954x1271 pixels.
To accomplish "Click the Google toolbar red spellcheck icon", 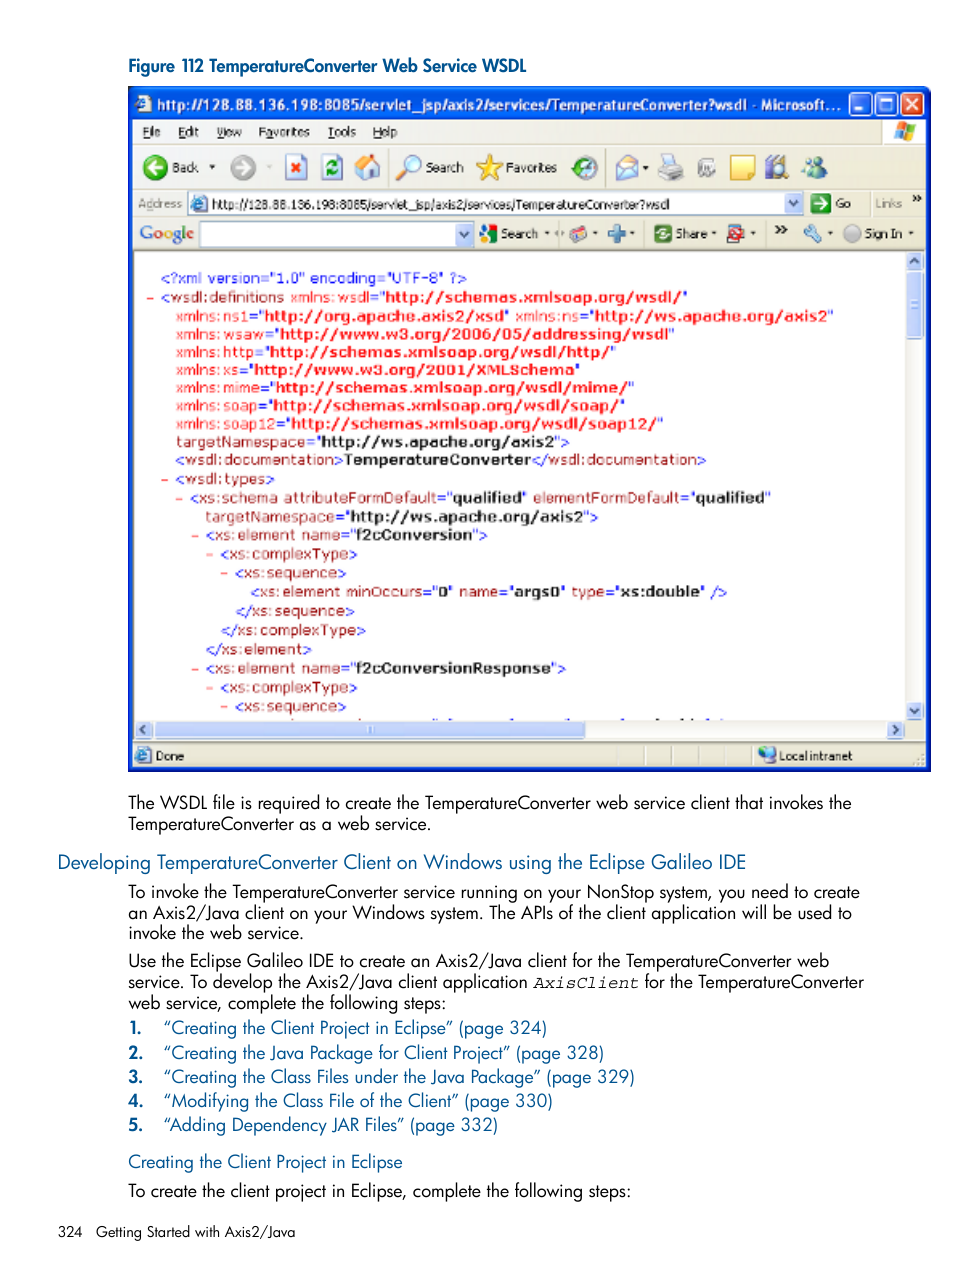I will 736,233.
